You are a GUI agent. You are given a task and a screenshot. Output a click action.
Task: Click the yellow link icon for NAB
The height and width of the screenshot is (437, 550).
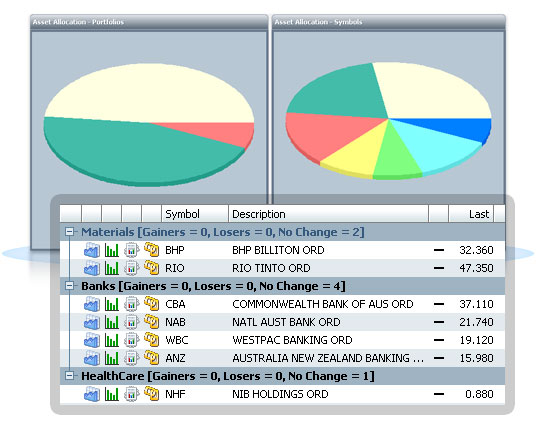tap(152, 322)
